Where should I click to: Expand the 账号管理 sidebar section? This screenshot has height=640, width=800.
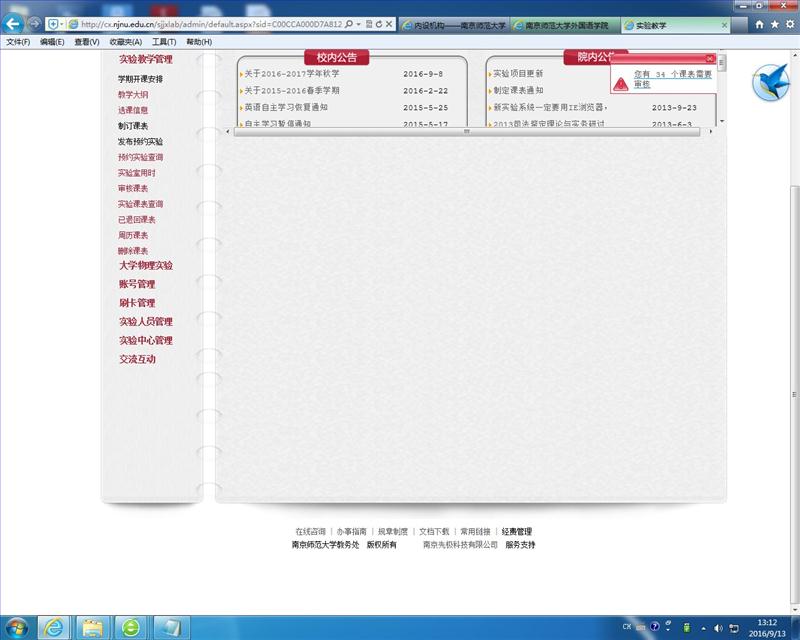tap(137, 285)
